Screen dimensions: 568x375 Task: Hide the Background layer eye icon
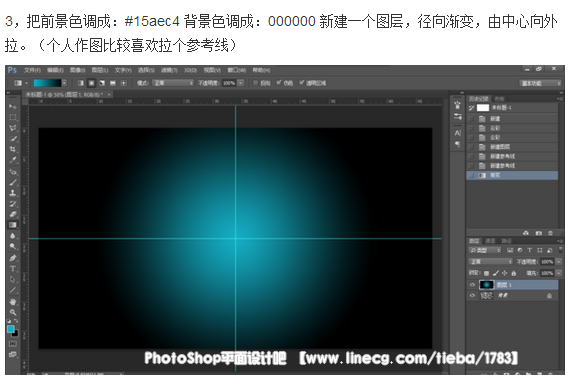[472, 296]
